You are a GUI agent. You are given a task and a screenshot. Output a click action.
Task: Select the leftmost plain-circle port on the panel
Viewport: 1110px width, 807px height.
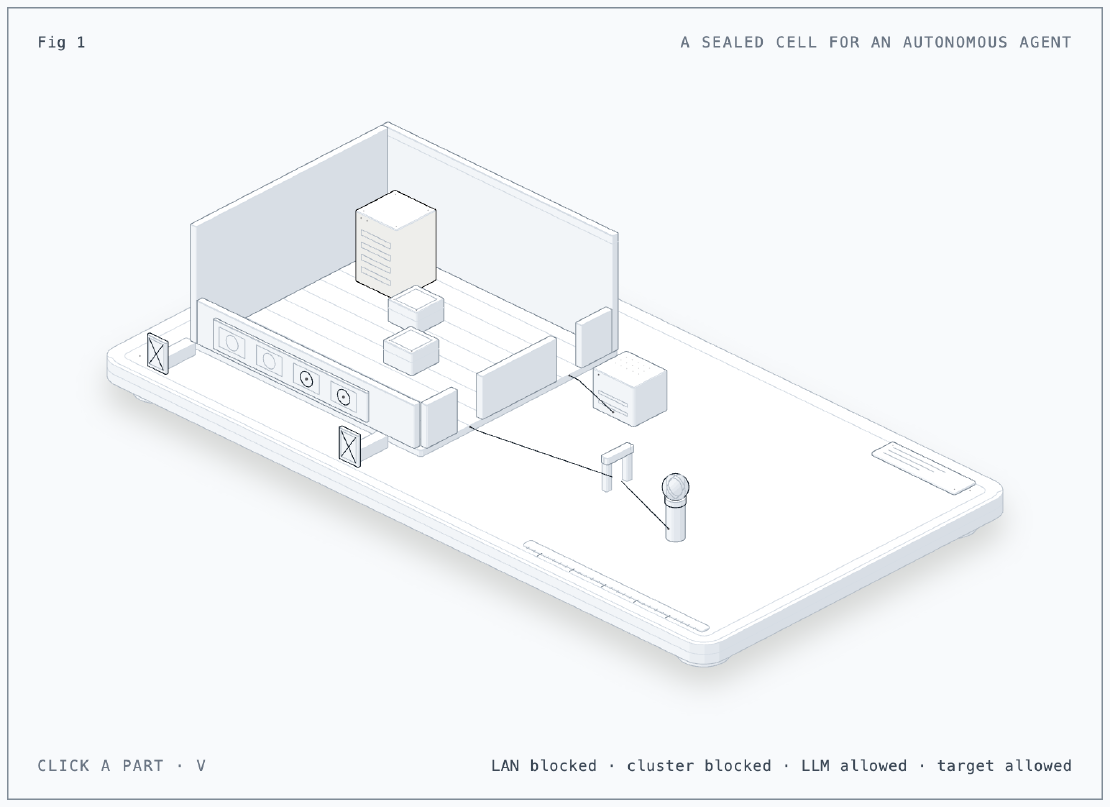[x=231, y=344]
